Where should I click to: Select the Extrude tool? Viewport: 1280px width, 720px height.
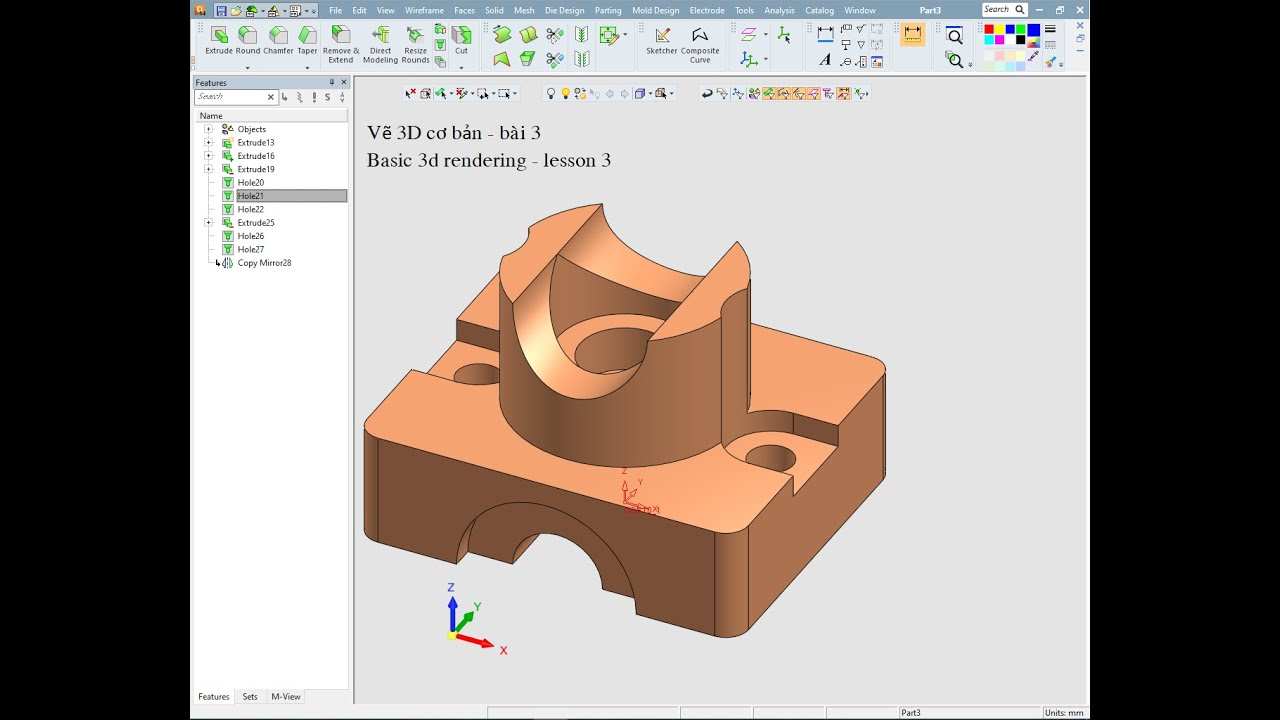coord(218,40)
